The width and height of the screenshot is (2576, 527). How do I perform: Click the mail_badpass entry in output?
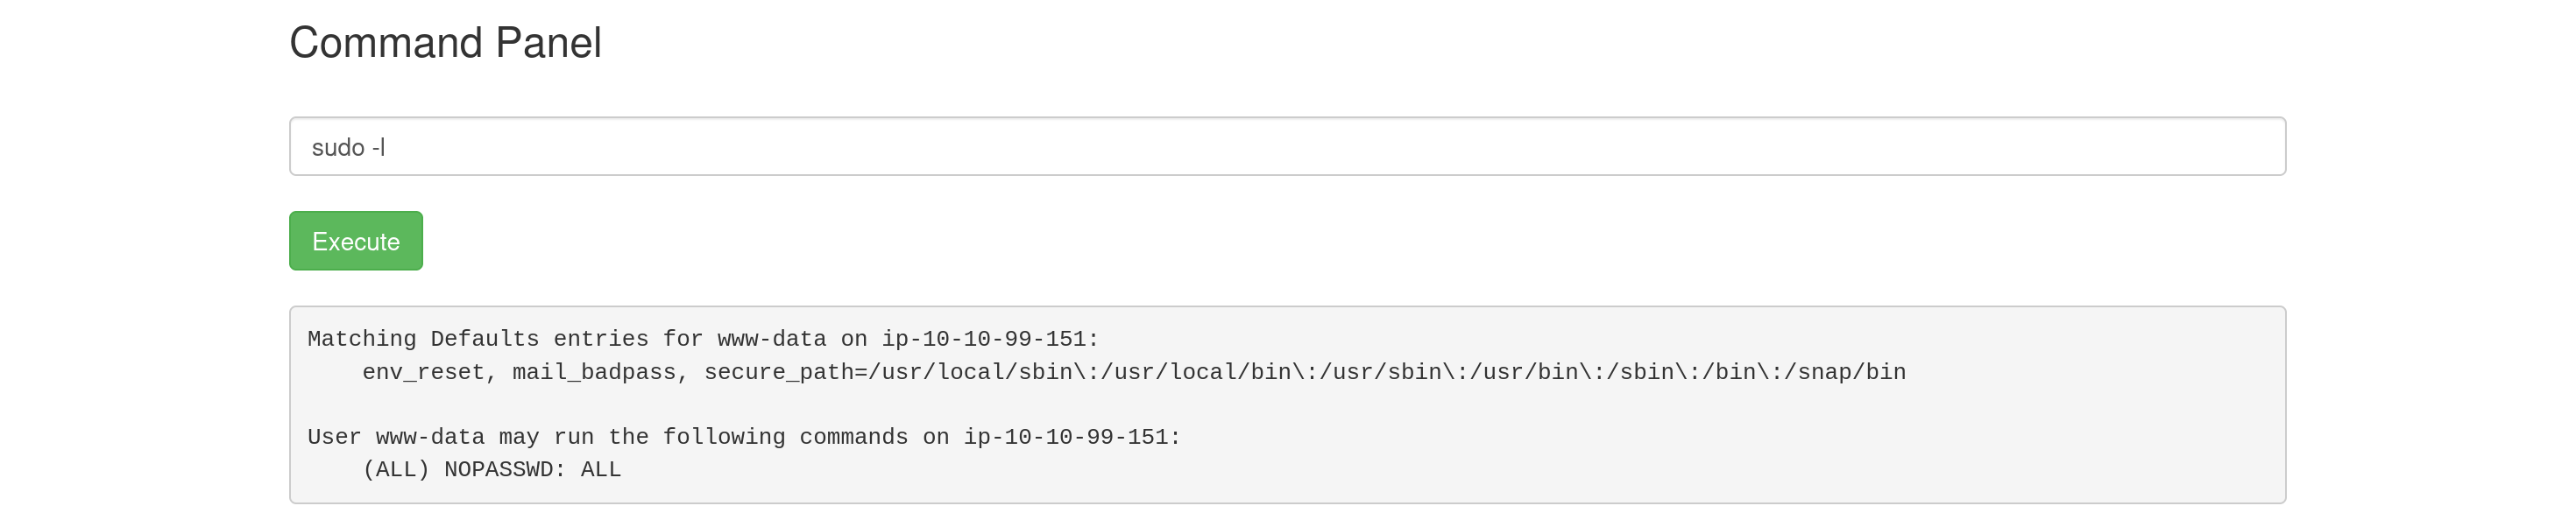(x=594, y=372)
